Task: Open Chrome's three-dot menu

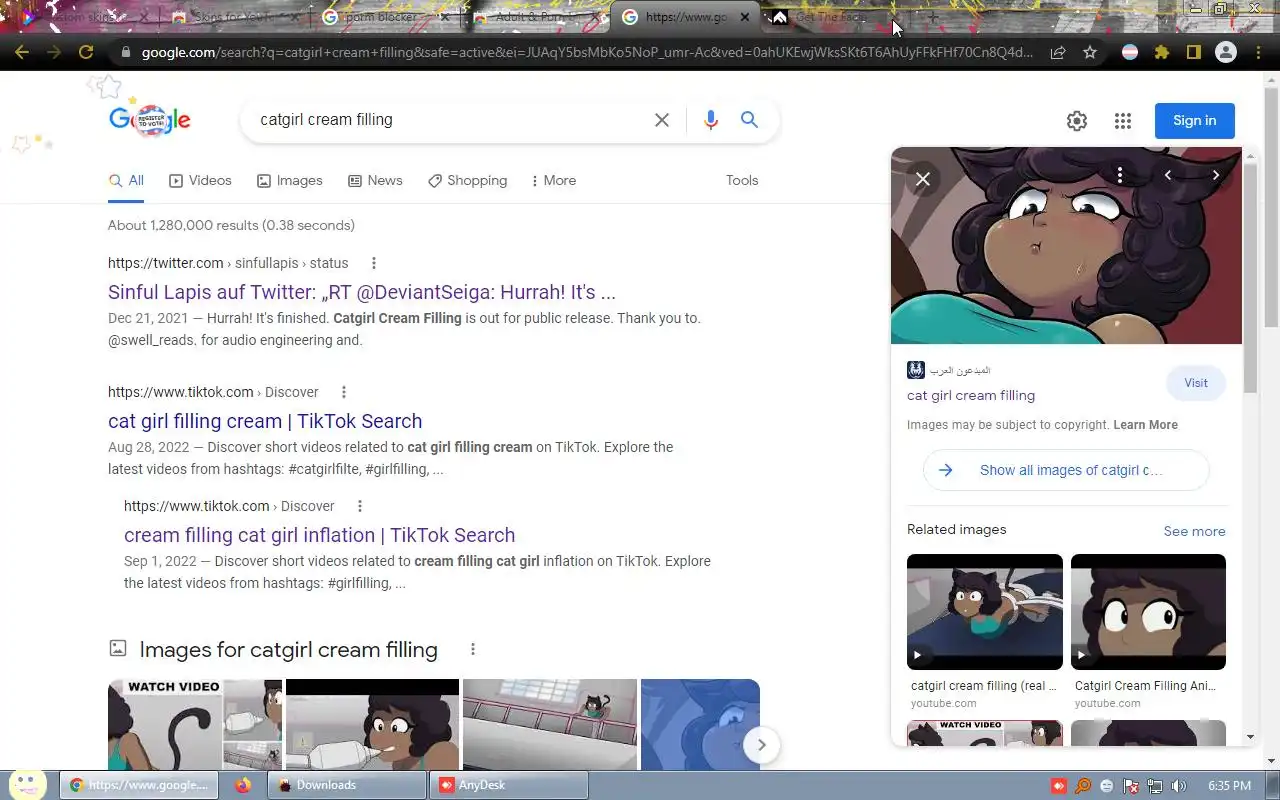Action: click(1258, 53)
